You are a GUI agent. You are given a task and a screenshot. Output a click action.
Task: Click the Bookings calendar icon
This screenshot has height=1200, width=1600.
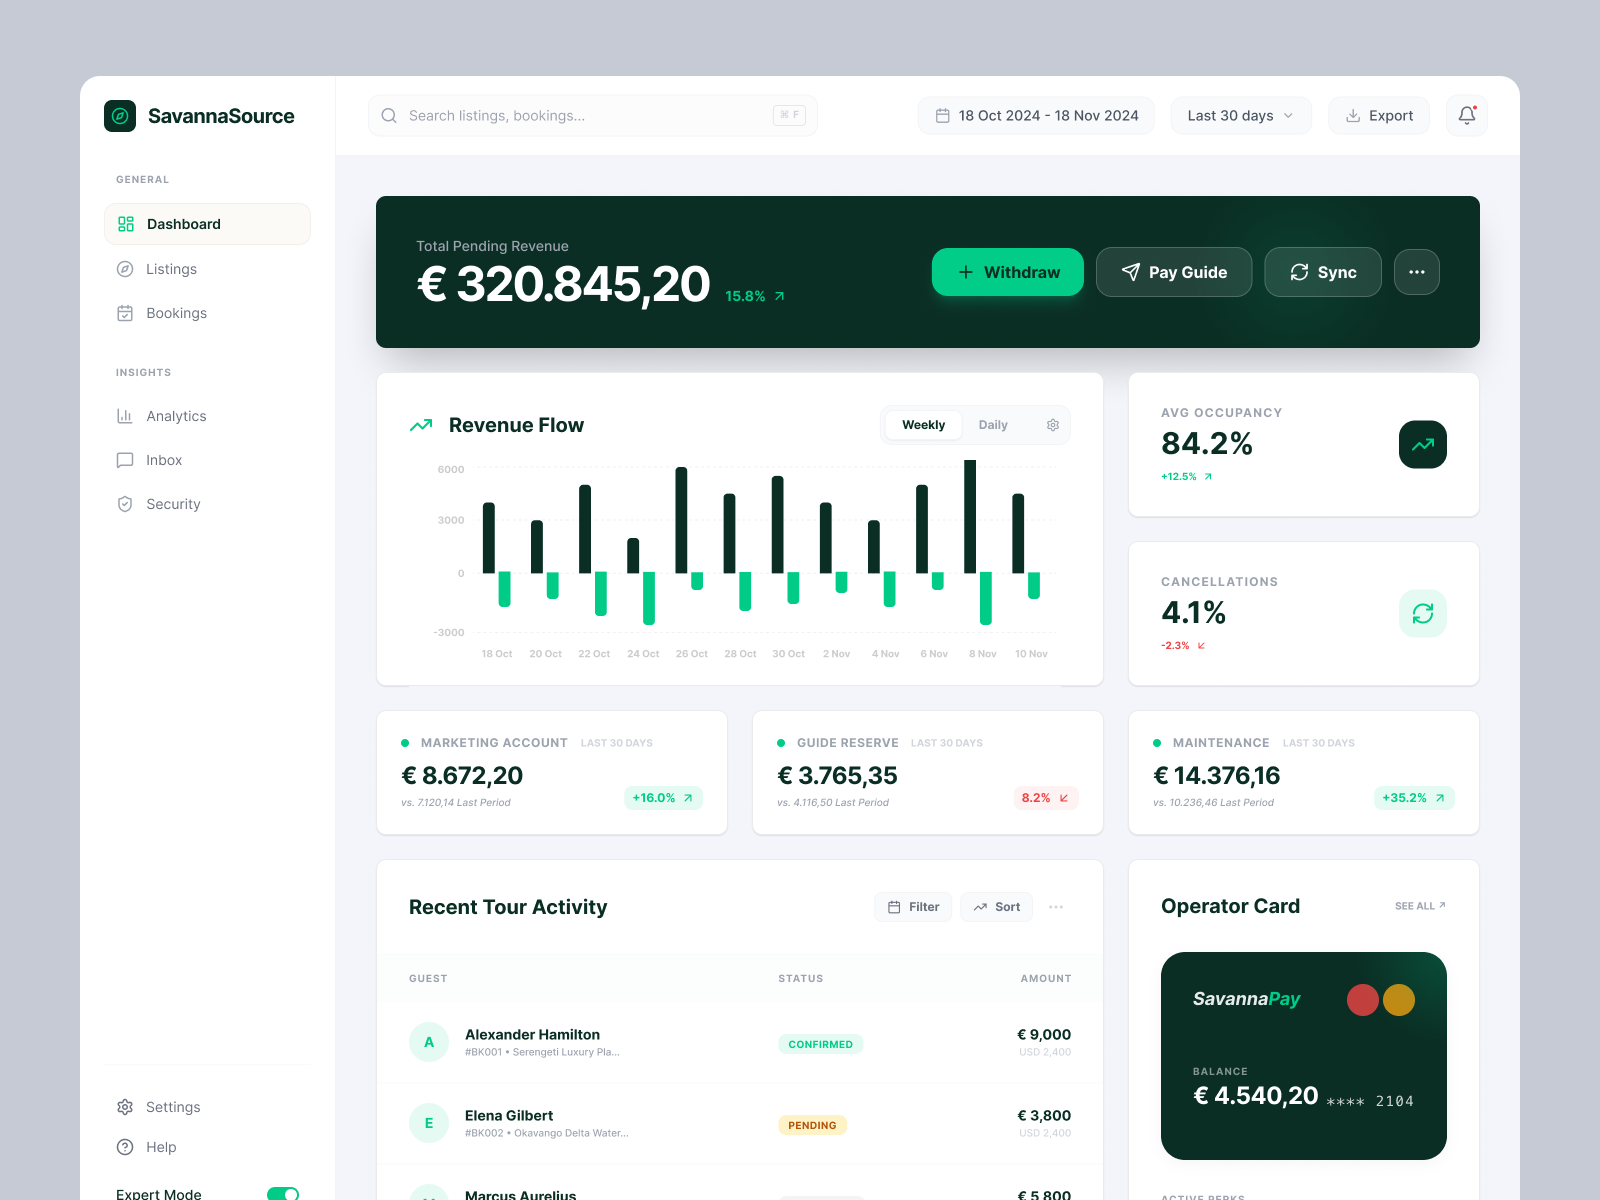pyautogui.click(x=125, y=313)
